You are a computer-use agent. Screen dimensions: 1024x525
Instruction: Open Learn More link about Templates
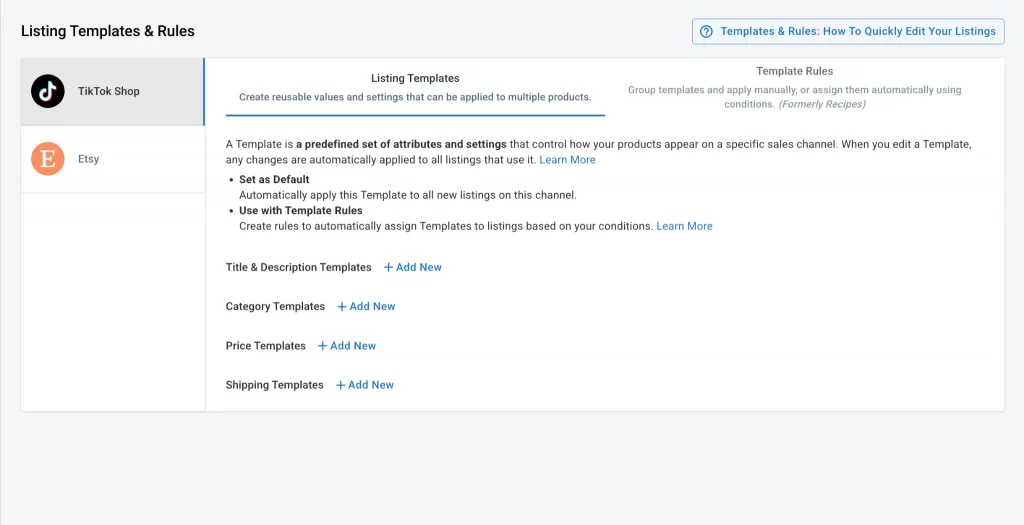point(567,159)
